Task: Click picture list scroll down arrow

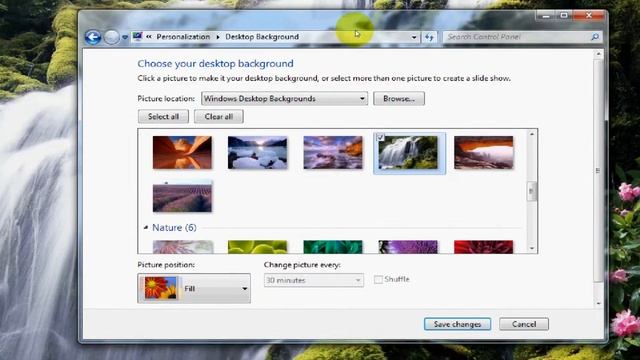Action: coord(531,248)
